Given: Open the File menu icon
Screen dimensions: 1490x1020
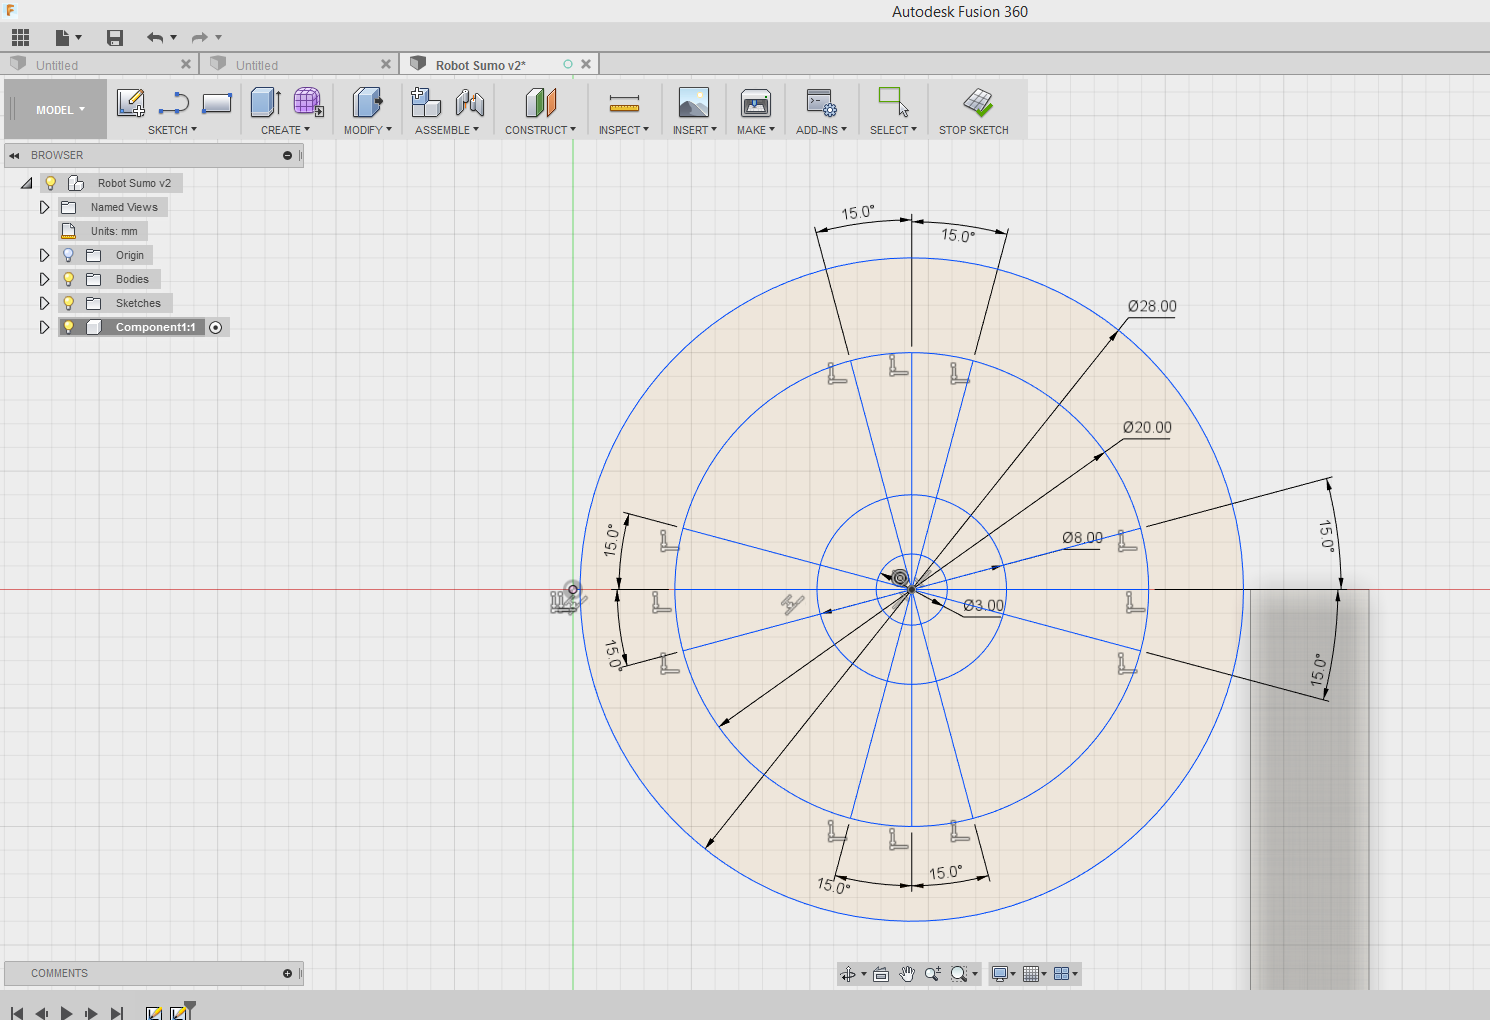Looking at the screenshot, I should (x=62, y=38).
